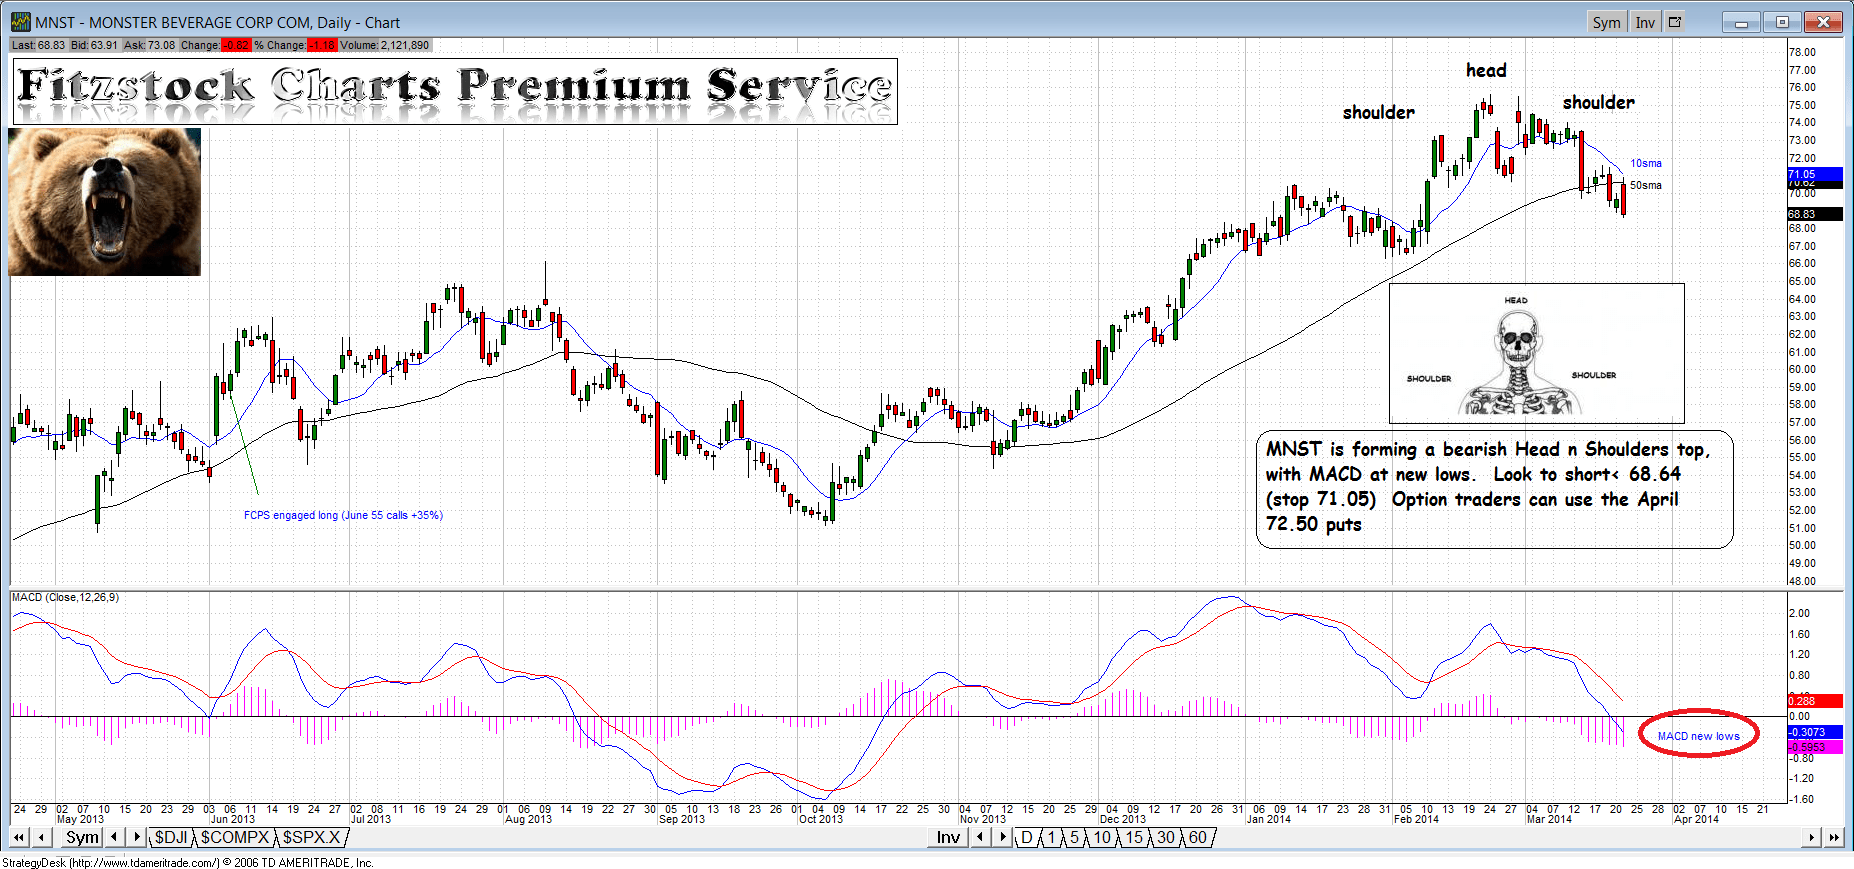The width and height of the screenshot is (1854, 869).
Task: Select the 30 minute interval tab
Action: [1166, 837]
